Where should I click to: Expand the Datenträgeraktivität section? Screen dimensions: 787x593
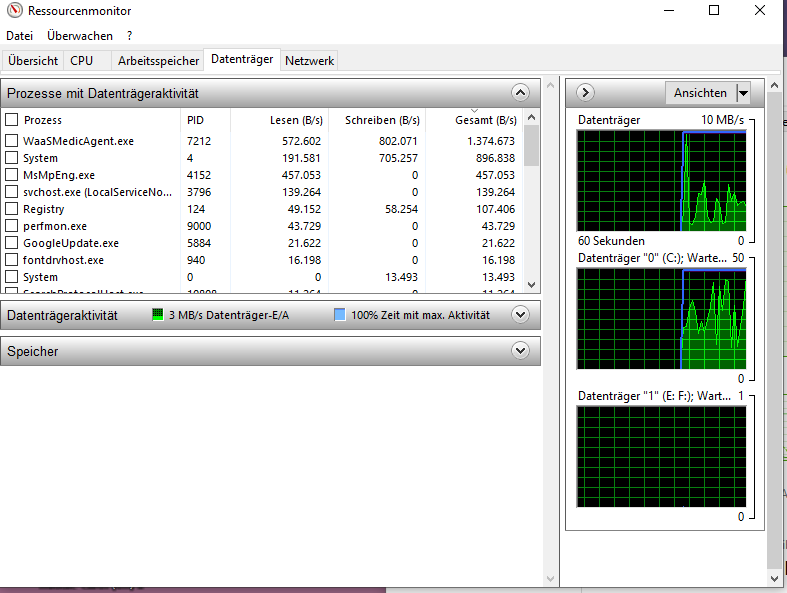[x=519, y=315]
